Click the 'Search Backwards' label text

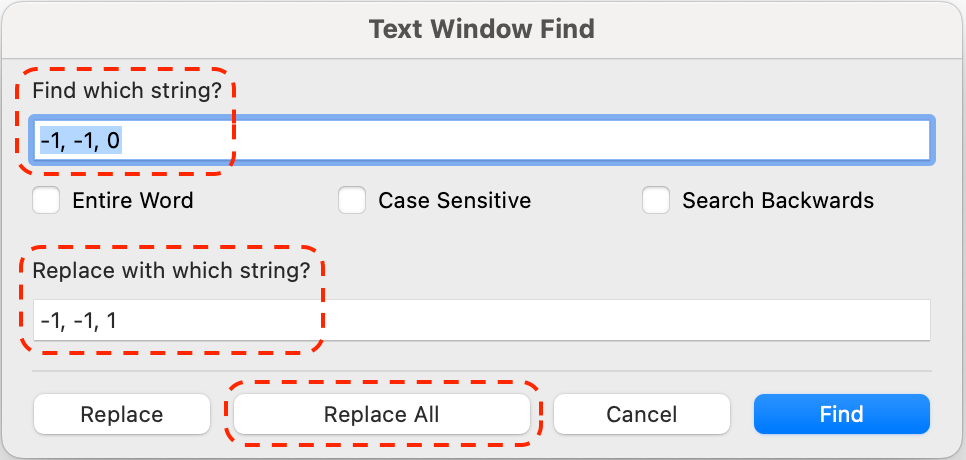point(778,201)
